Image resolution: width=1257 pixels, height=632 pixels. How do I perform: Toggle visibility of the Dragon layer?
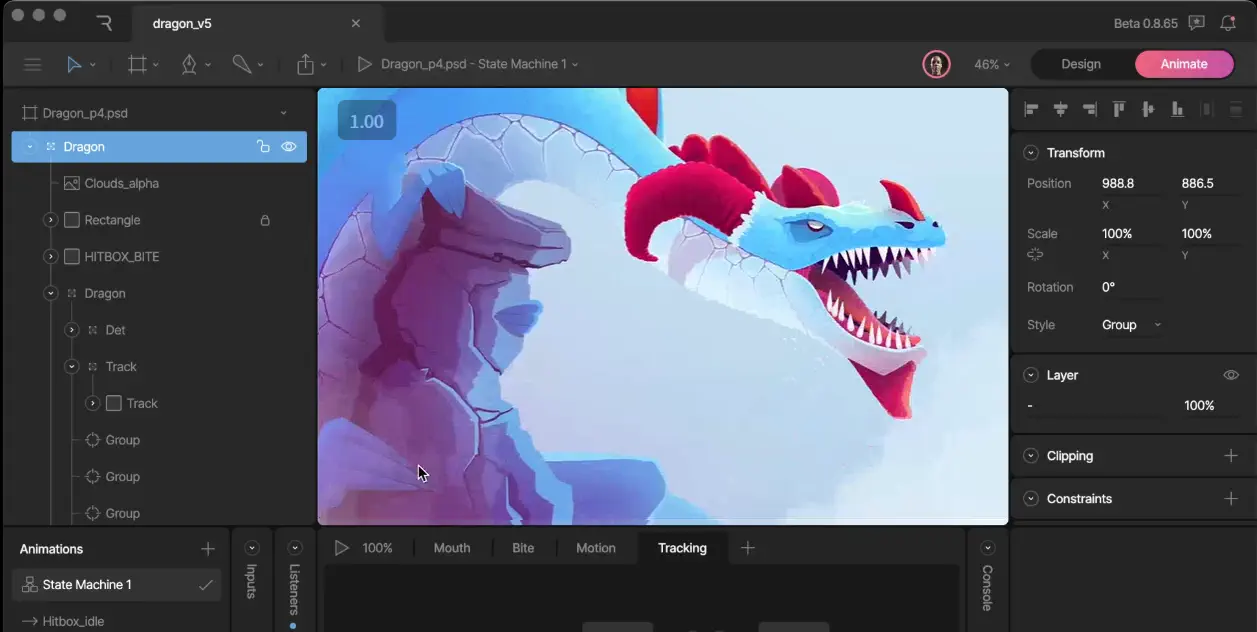pos(289,146)
